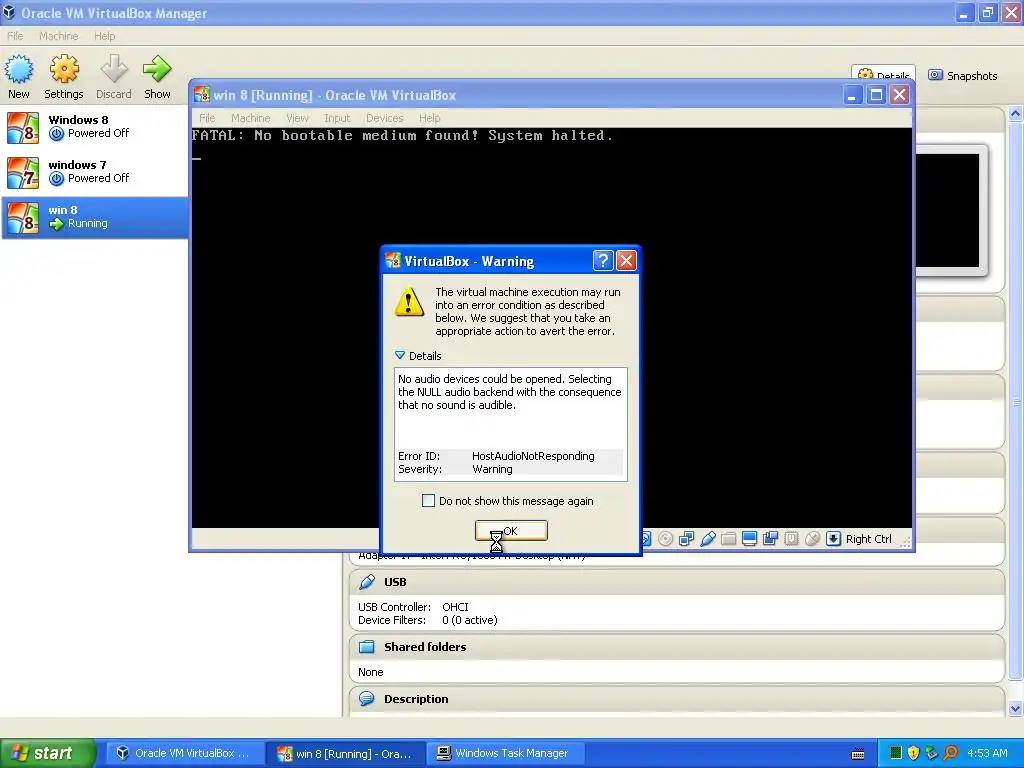
Task: Switch to win 8 [Running] taskbar button
Action: (346, 753)
